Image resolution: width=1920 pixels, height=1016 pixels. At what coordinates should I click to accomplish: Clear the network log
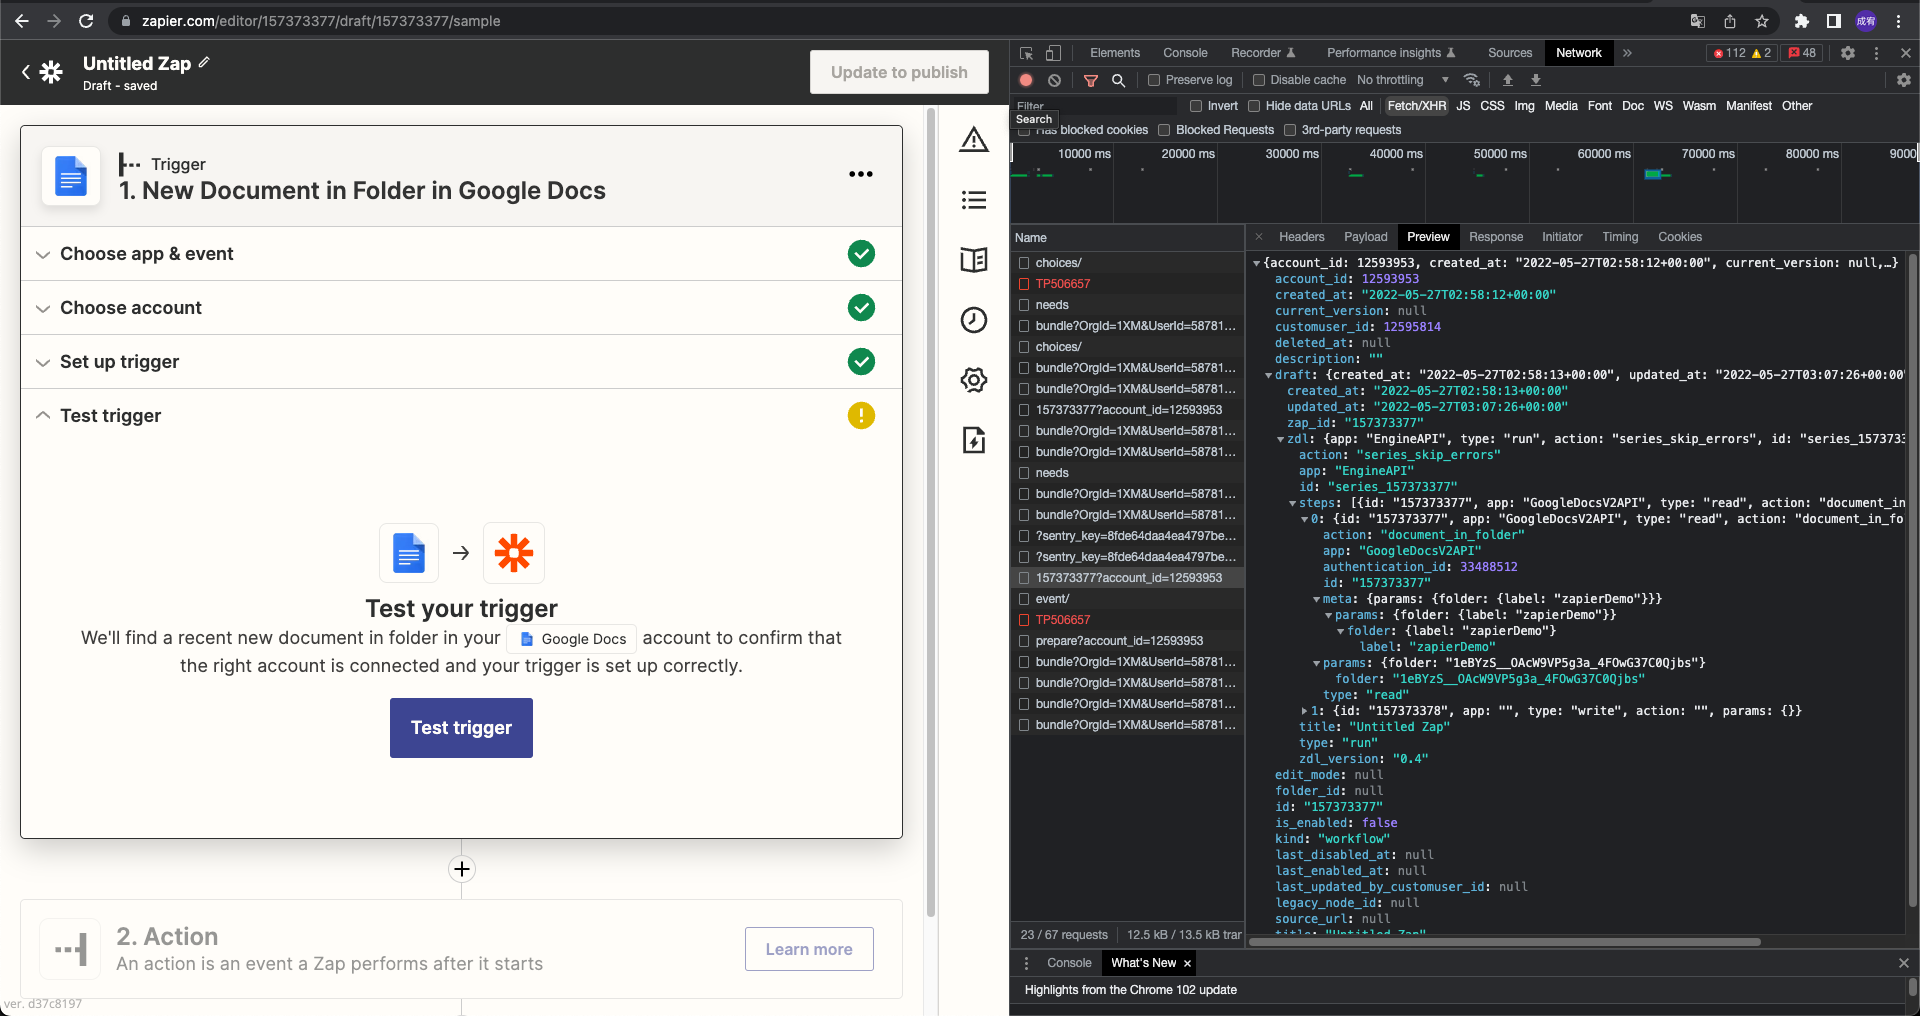[x=1054, y=80]
